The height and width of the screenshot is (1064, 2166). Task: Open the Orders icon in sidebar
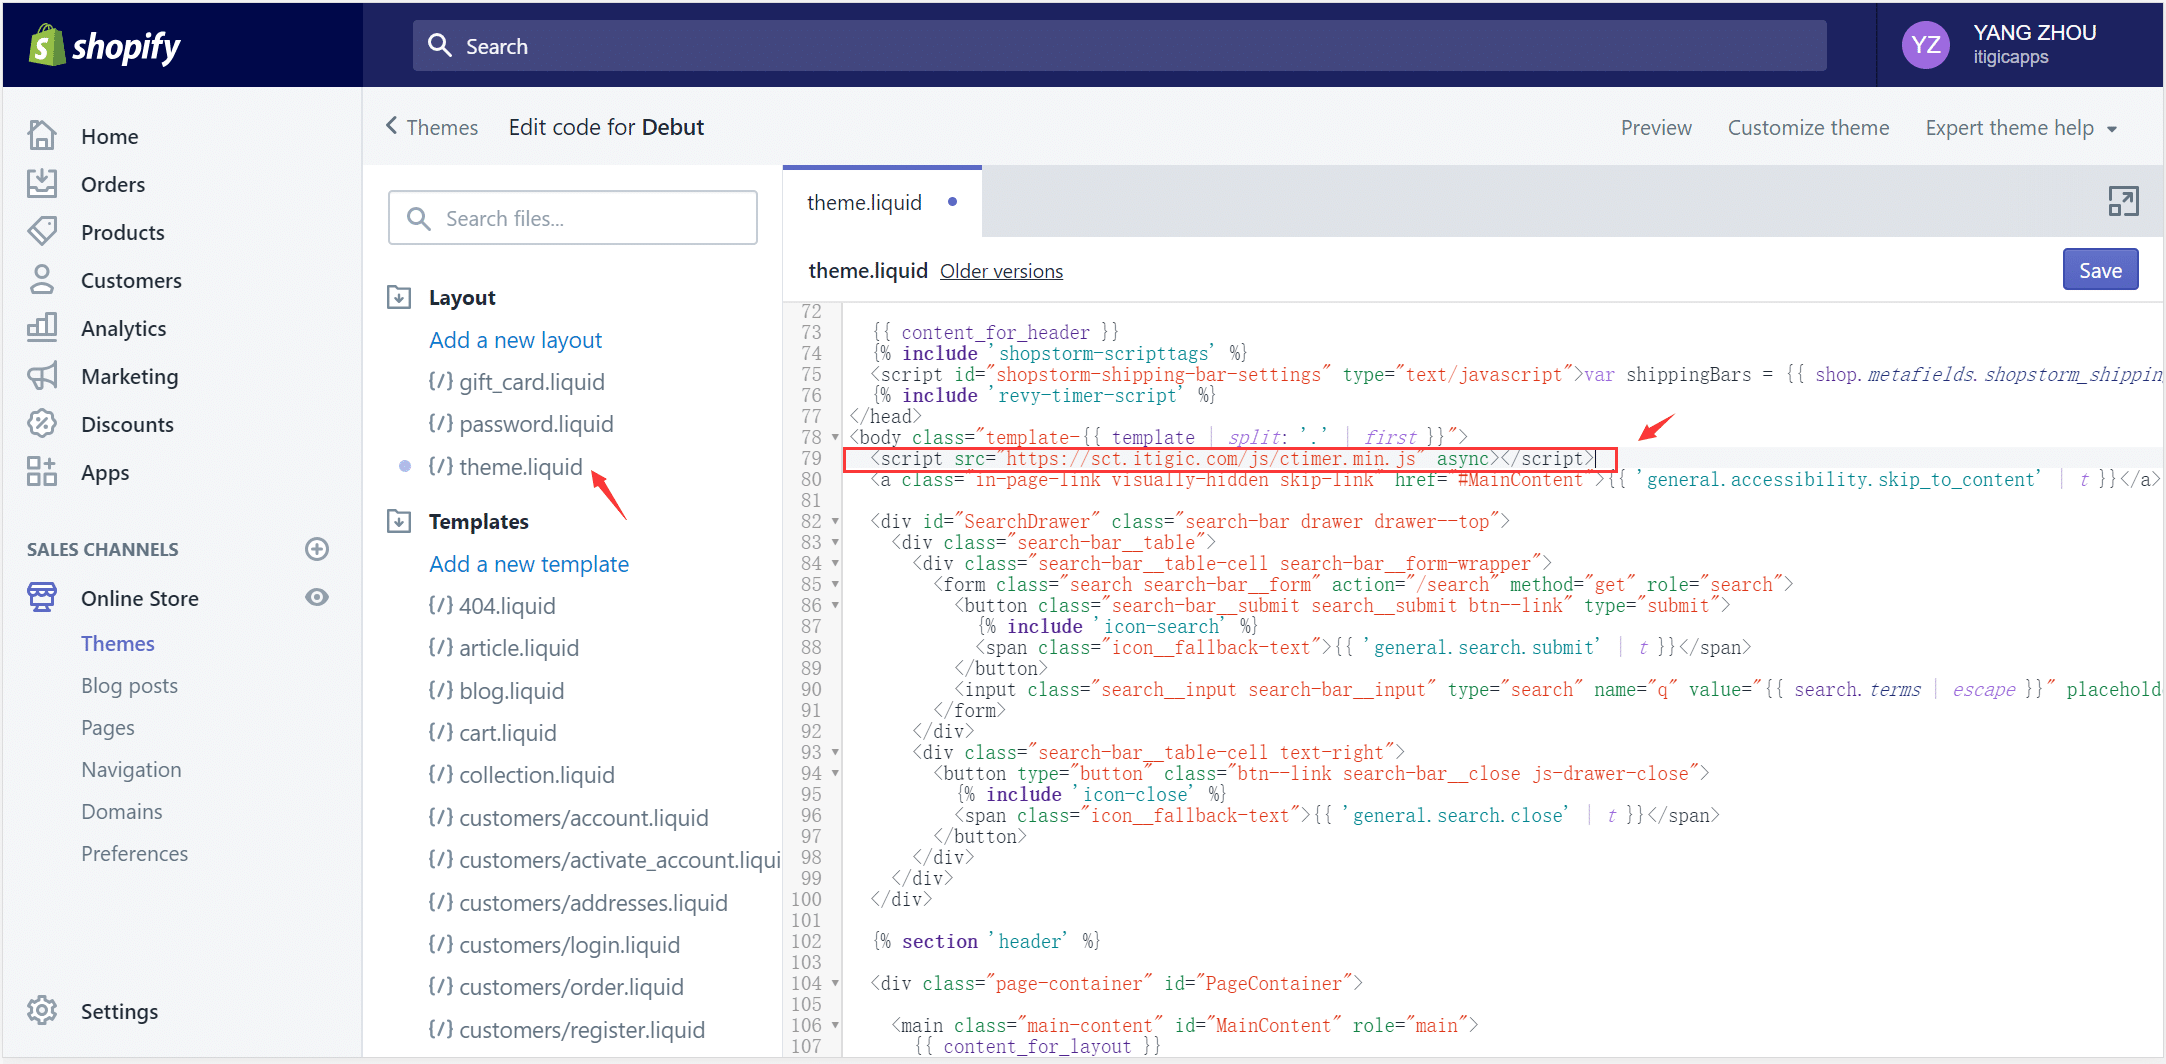coord(42,183)
